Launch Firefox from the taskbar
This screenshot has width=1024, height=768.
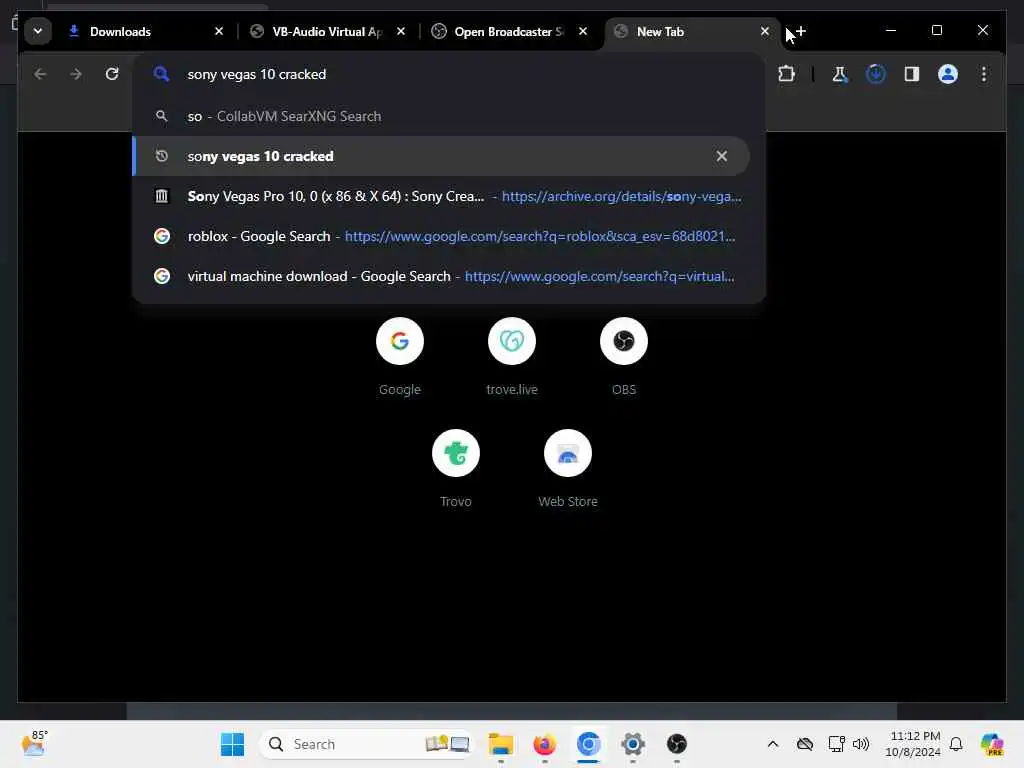click(x=545, y=744)
